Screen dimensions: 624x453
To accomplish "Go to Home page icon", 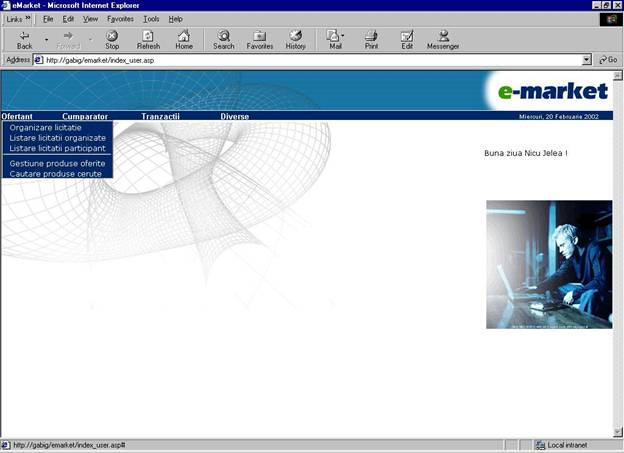I will pyautogui.click(x=184, y=35).
